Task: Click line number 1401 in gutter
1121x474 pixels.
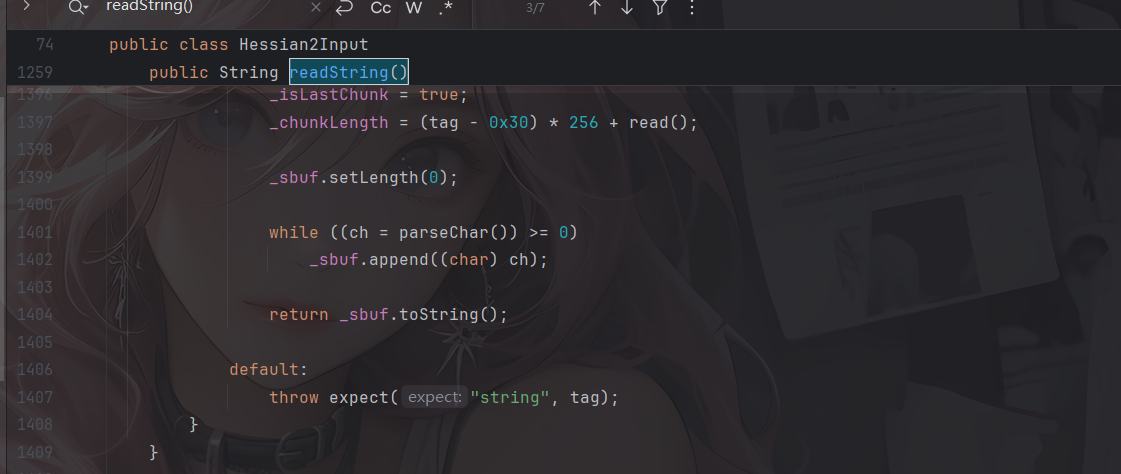Action: tap(34, 232)
